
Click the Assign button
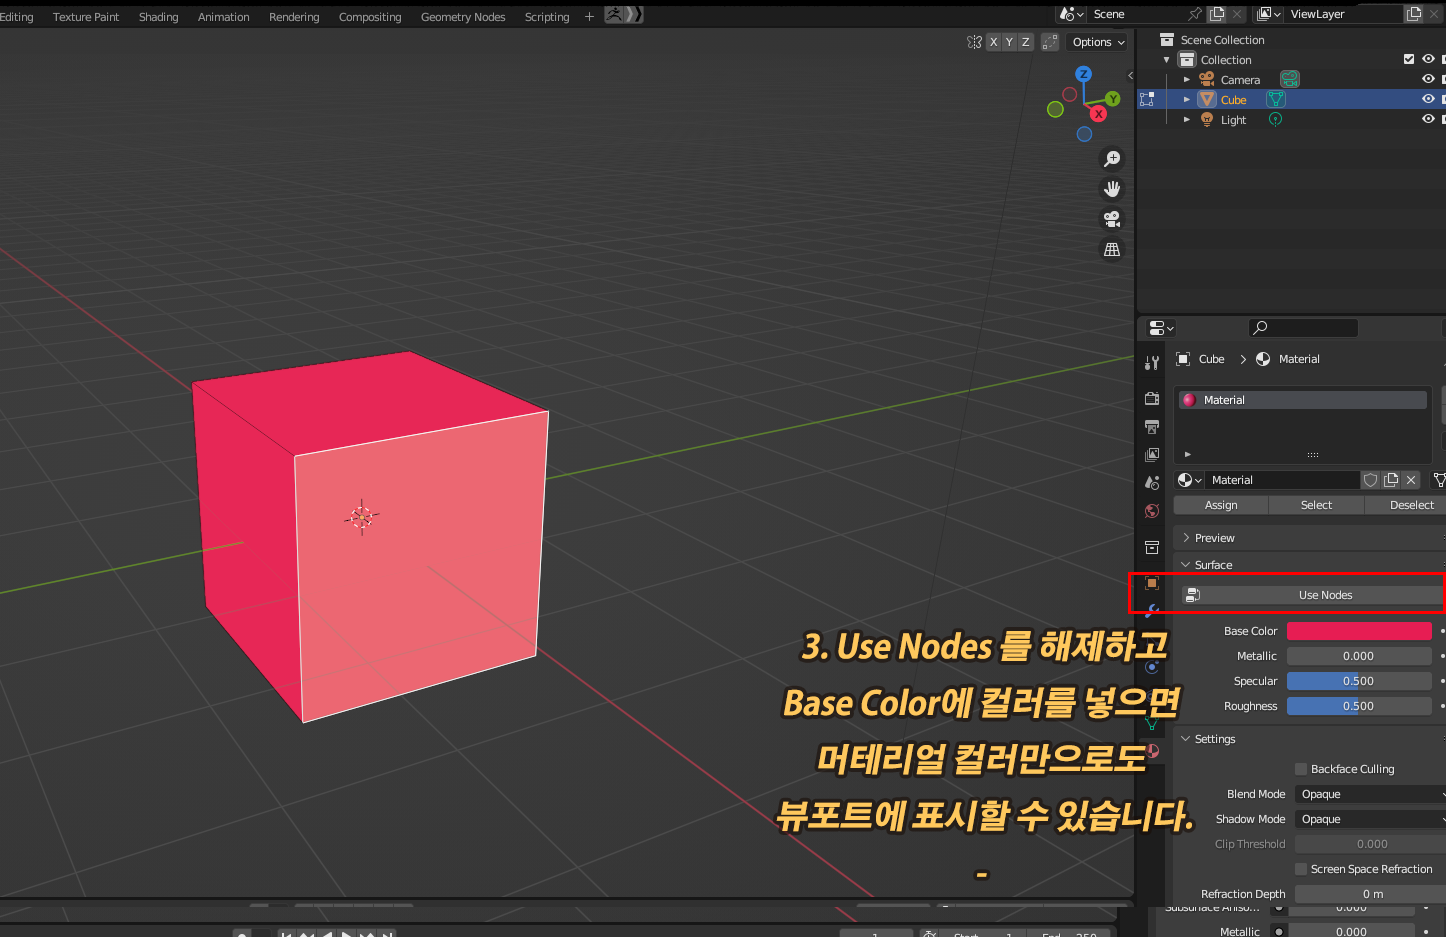point(1221,505)
